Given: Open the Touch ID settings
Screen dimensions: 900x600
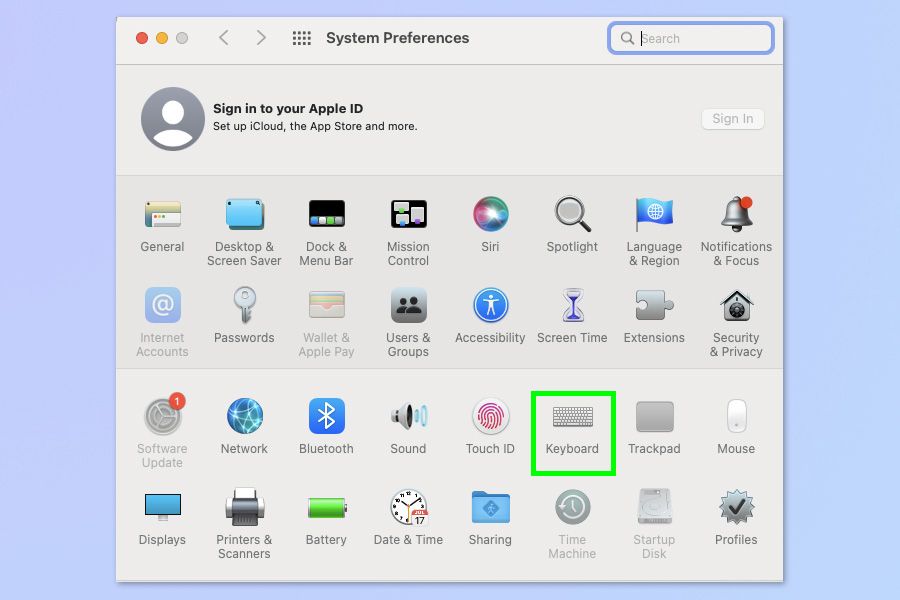Looking at the screenshot, I should tap(490, 417).
